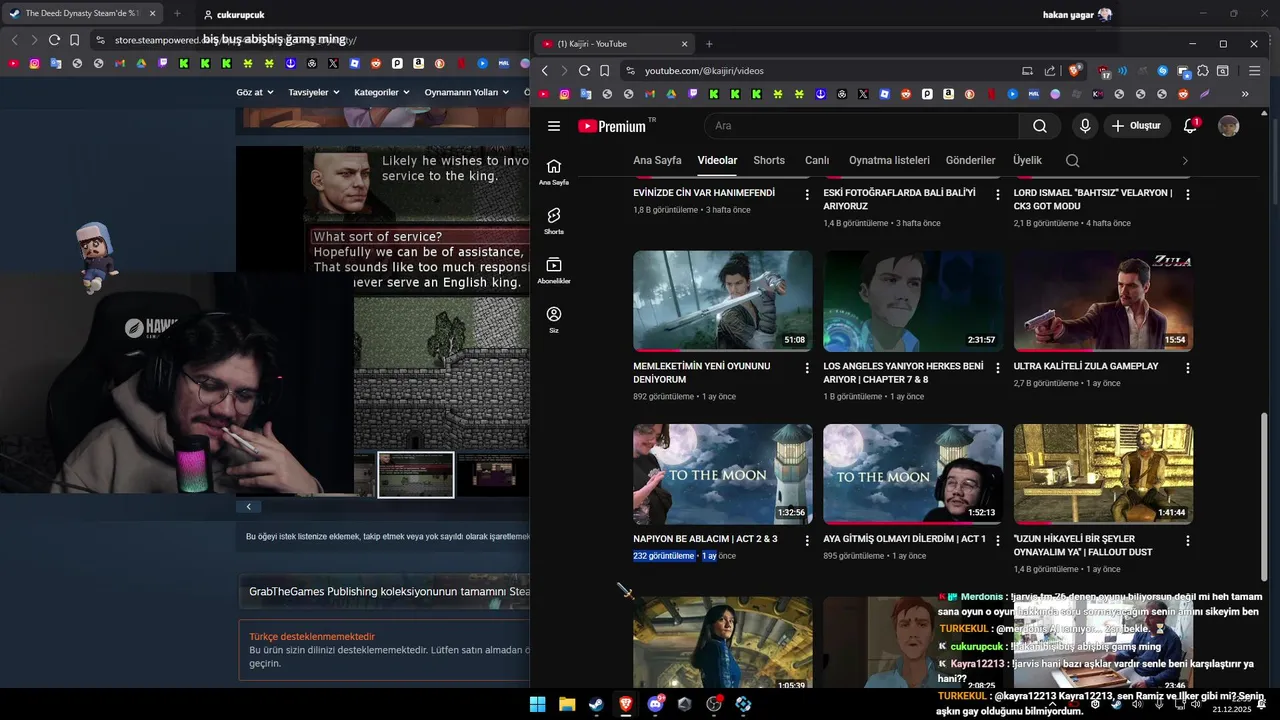Open Shorts in the YouTube sidebar
1280x720 pixels.
[554, 221]
